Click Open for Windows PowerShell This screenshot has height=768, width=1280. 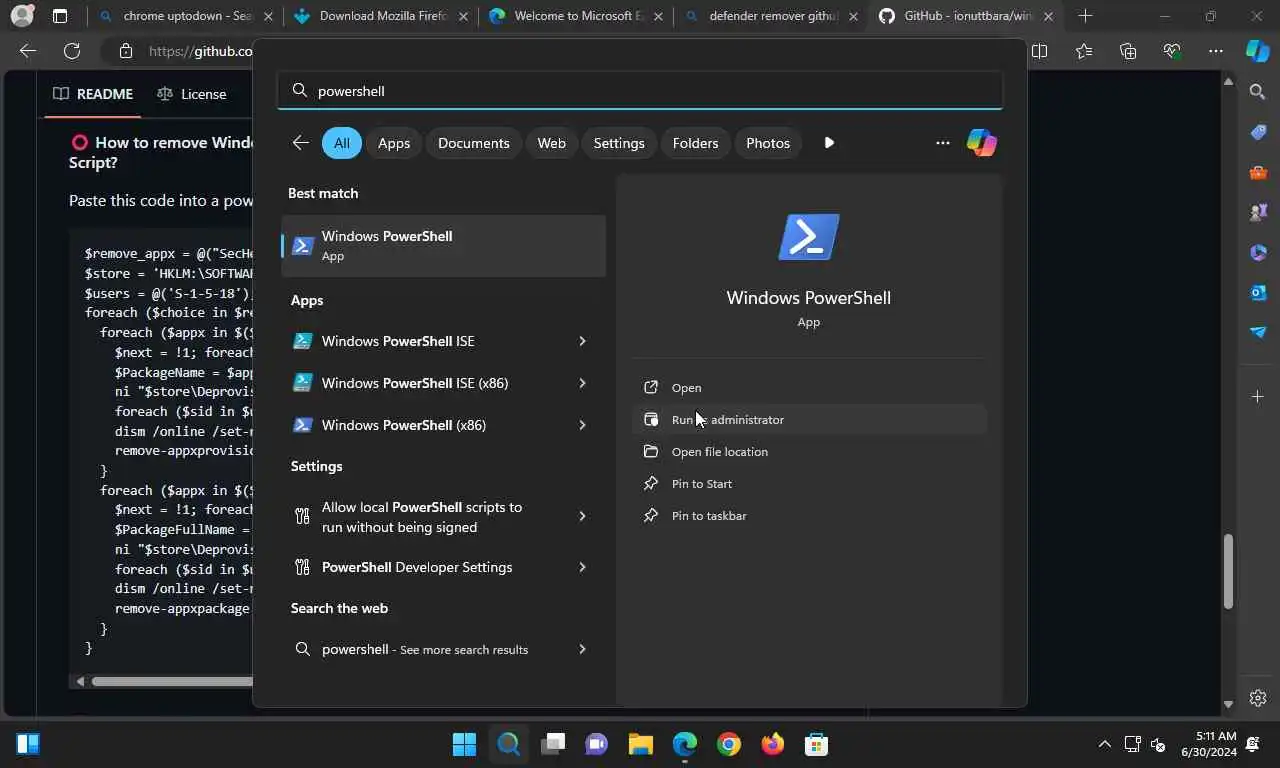tap(811, 388)
